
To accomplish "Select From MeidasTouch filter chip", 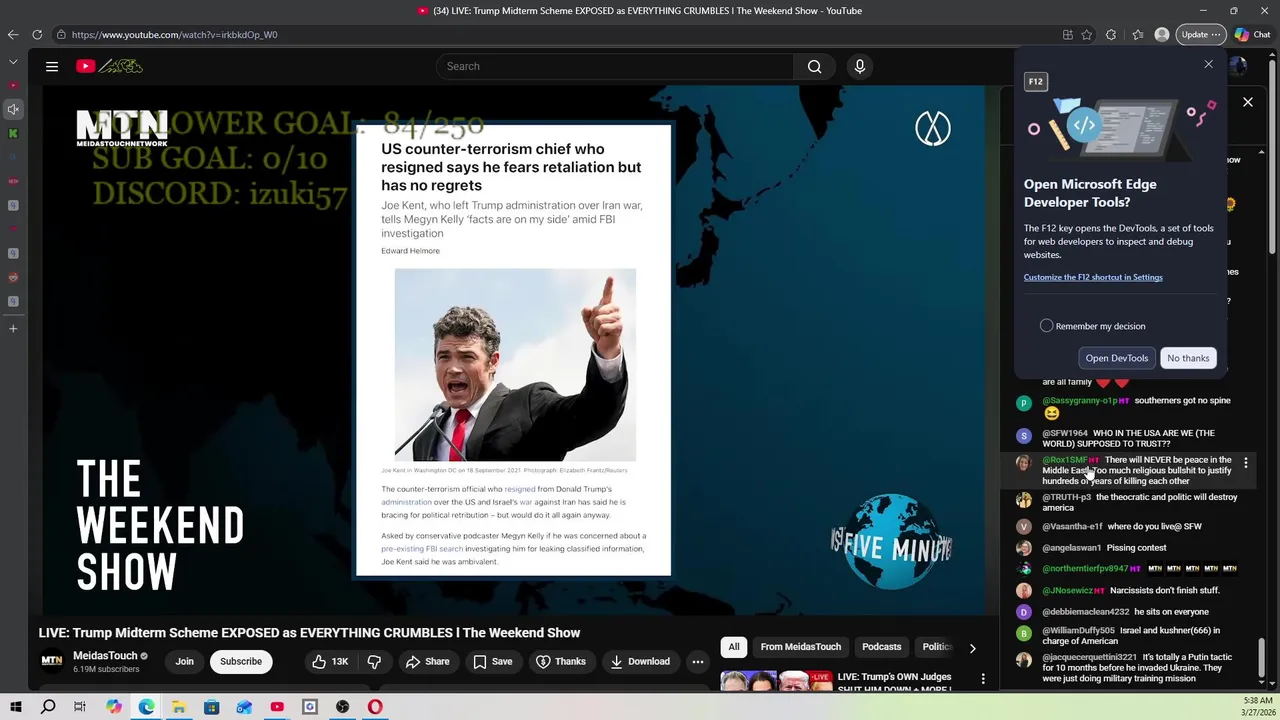I will click(800, 646).
